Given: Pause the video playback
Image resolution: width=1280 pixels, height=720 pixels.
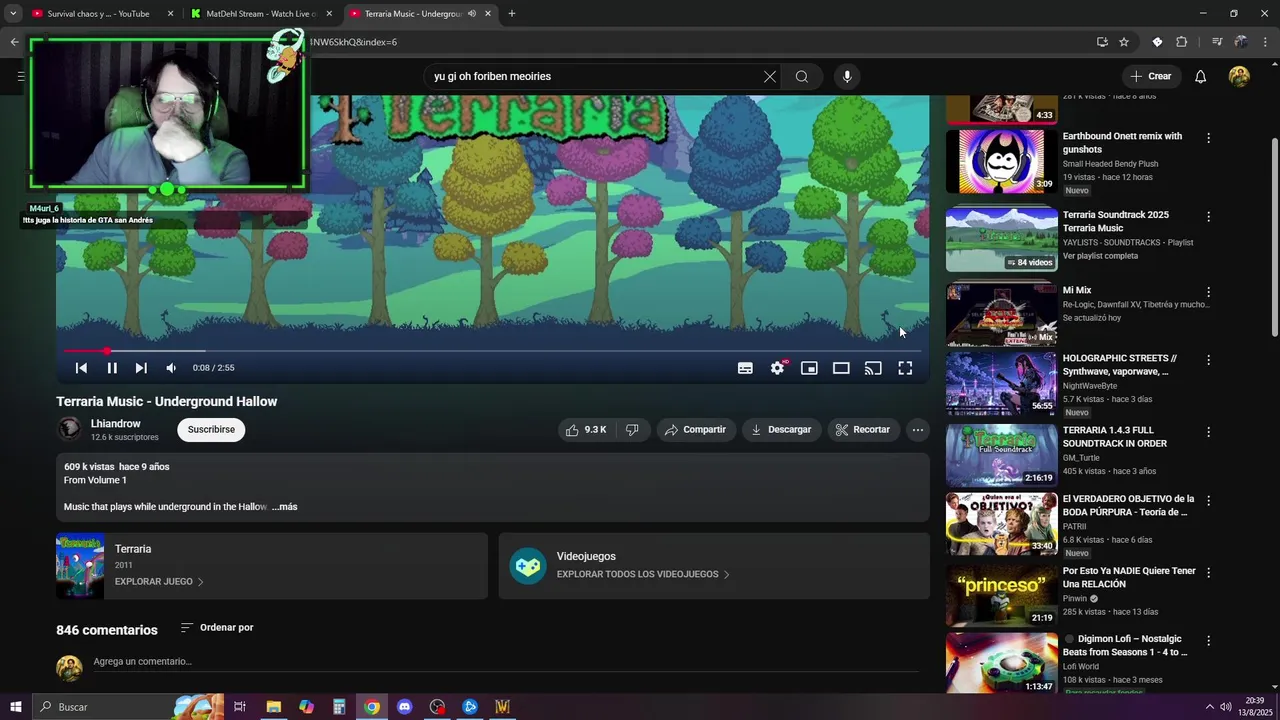Looking at the screenshot, I should click(x=112, y=368).
